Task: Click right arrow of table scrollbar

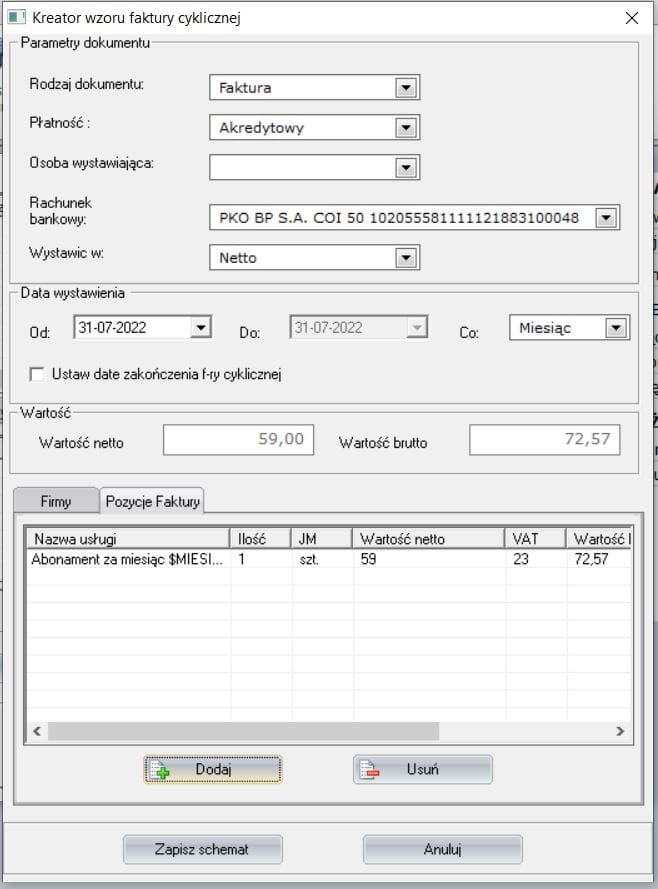Action: 620,731
